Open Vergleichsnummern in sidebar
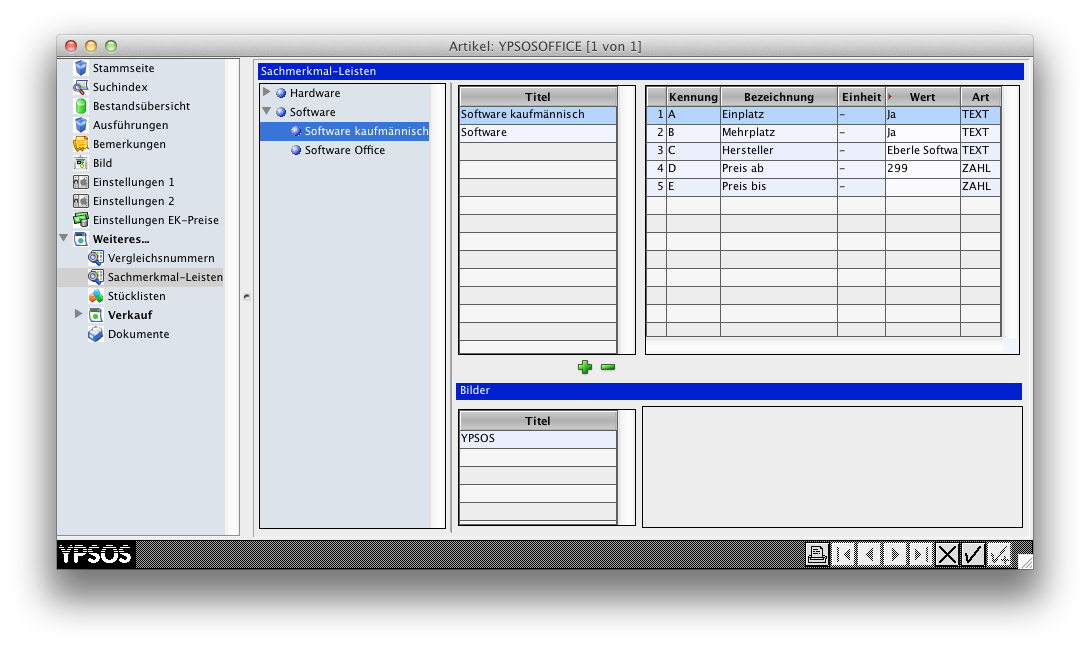The image size is (1090, 648). (160, 258)
